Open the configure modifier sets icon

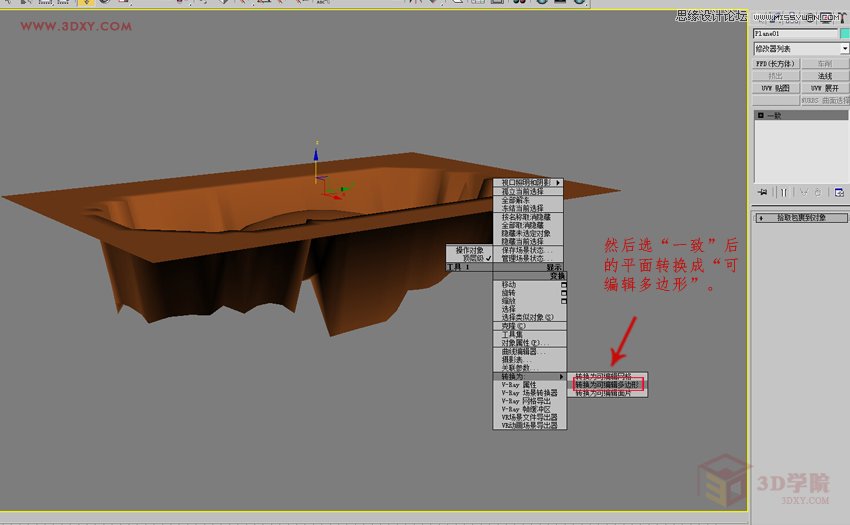(x=839, y=192)
